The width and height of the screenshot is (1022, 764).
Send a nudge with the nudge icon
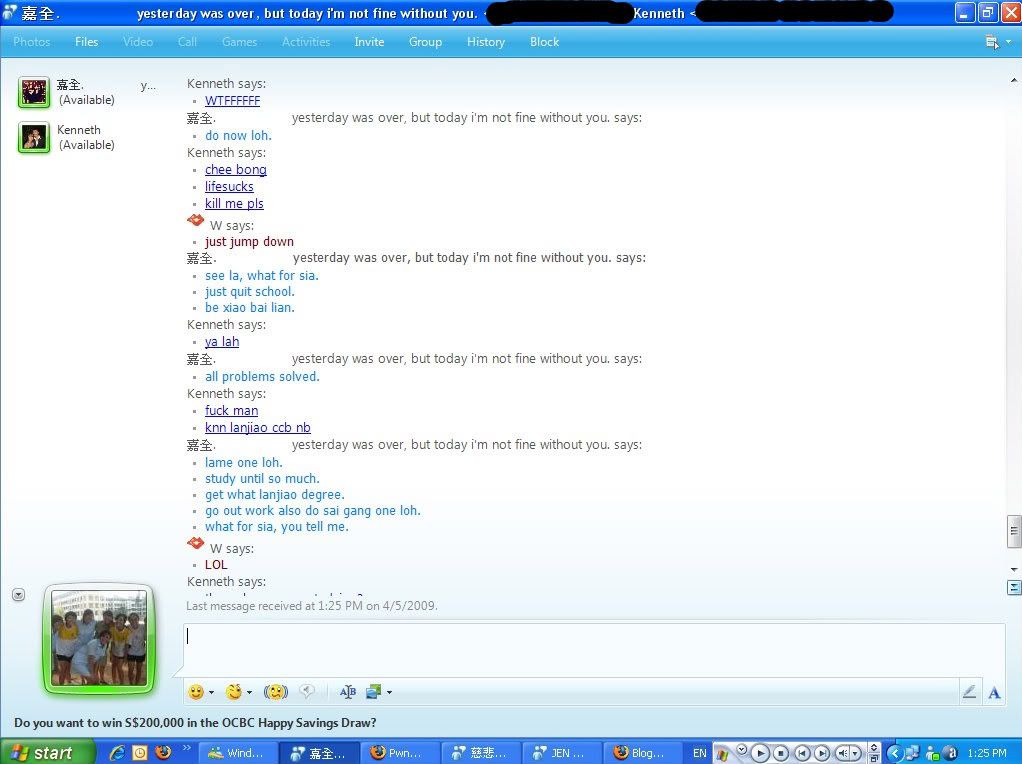point(275,692)
